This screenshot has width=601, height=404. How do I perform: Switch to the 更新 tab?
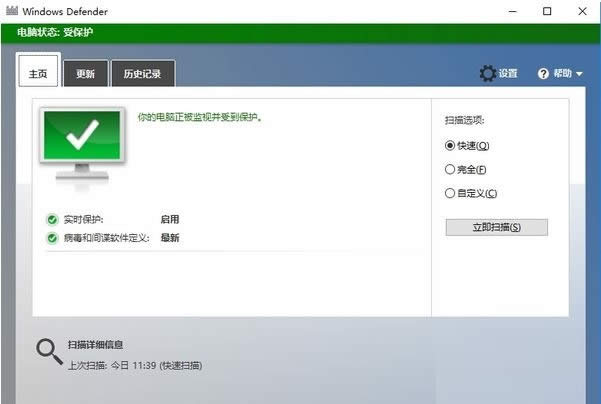tap(85, 74)
